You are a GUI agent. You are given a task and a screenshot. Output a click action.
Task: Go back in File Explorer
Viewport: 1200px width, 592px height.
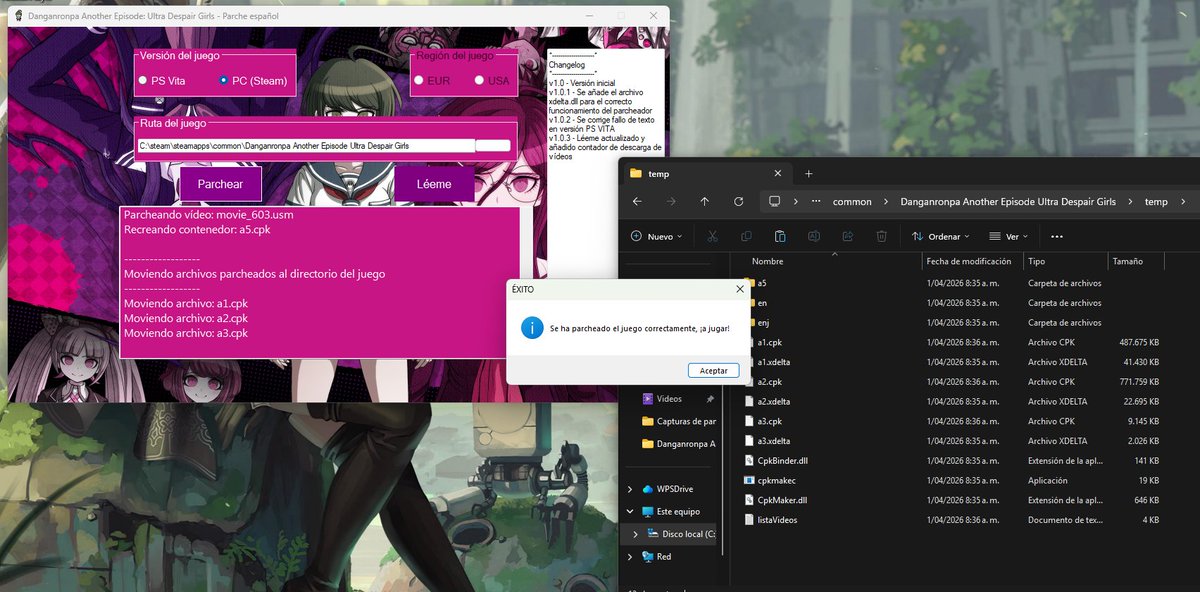[x=637, y=201]
